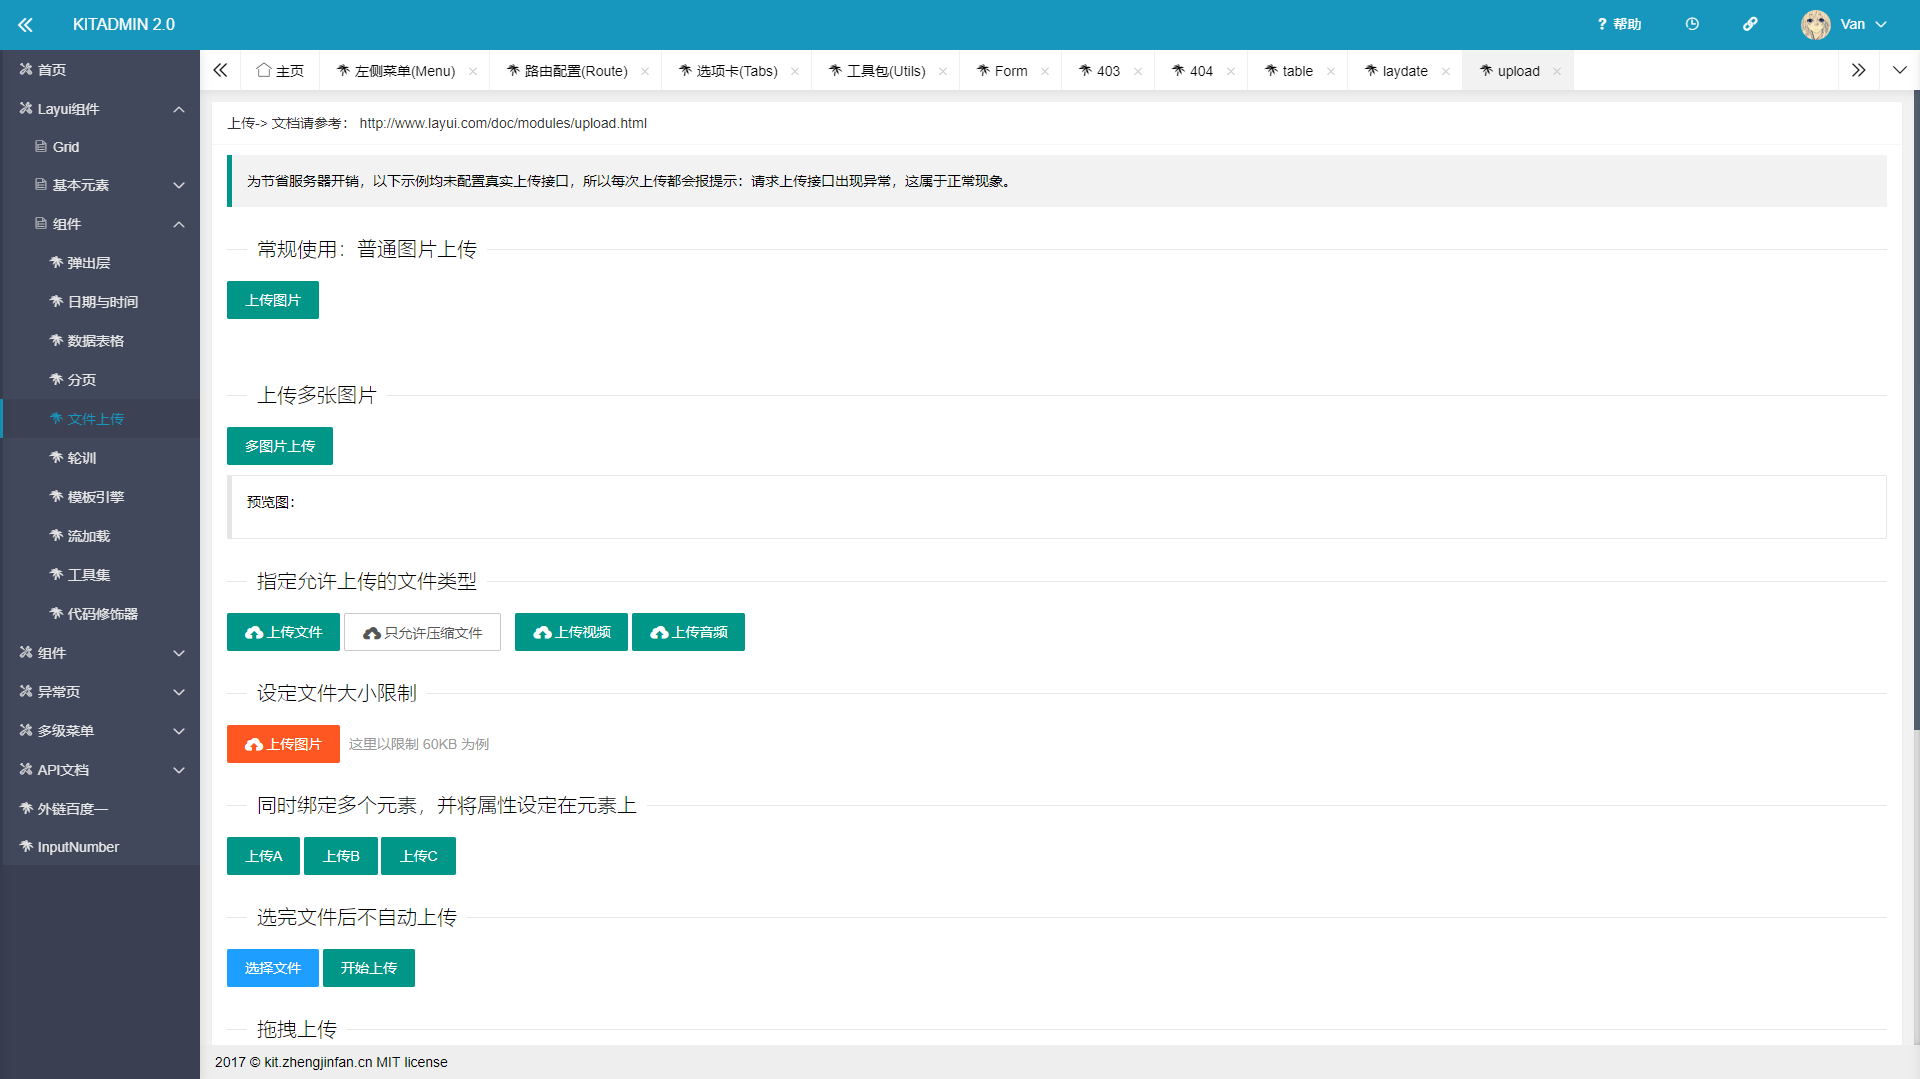Click the blue 选择文件 button
1920x1079 pixels.
[273, 968]
